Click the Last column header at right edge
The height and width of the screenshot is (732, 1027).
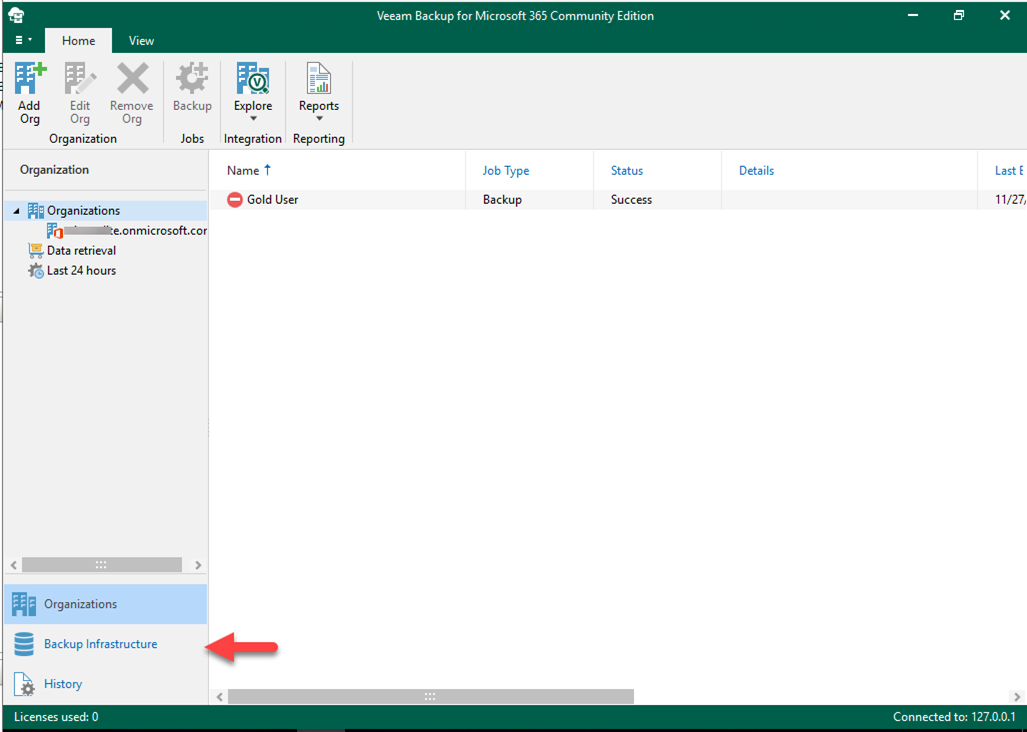(1009, 171)
